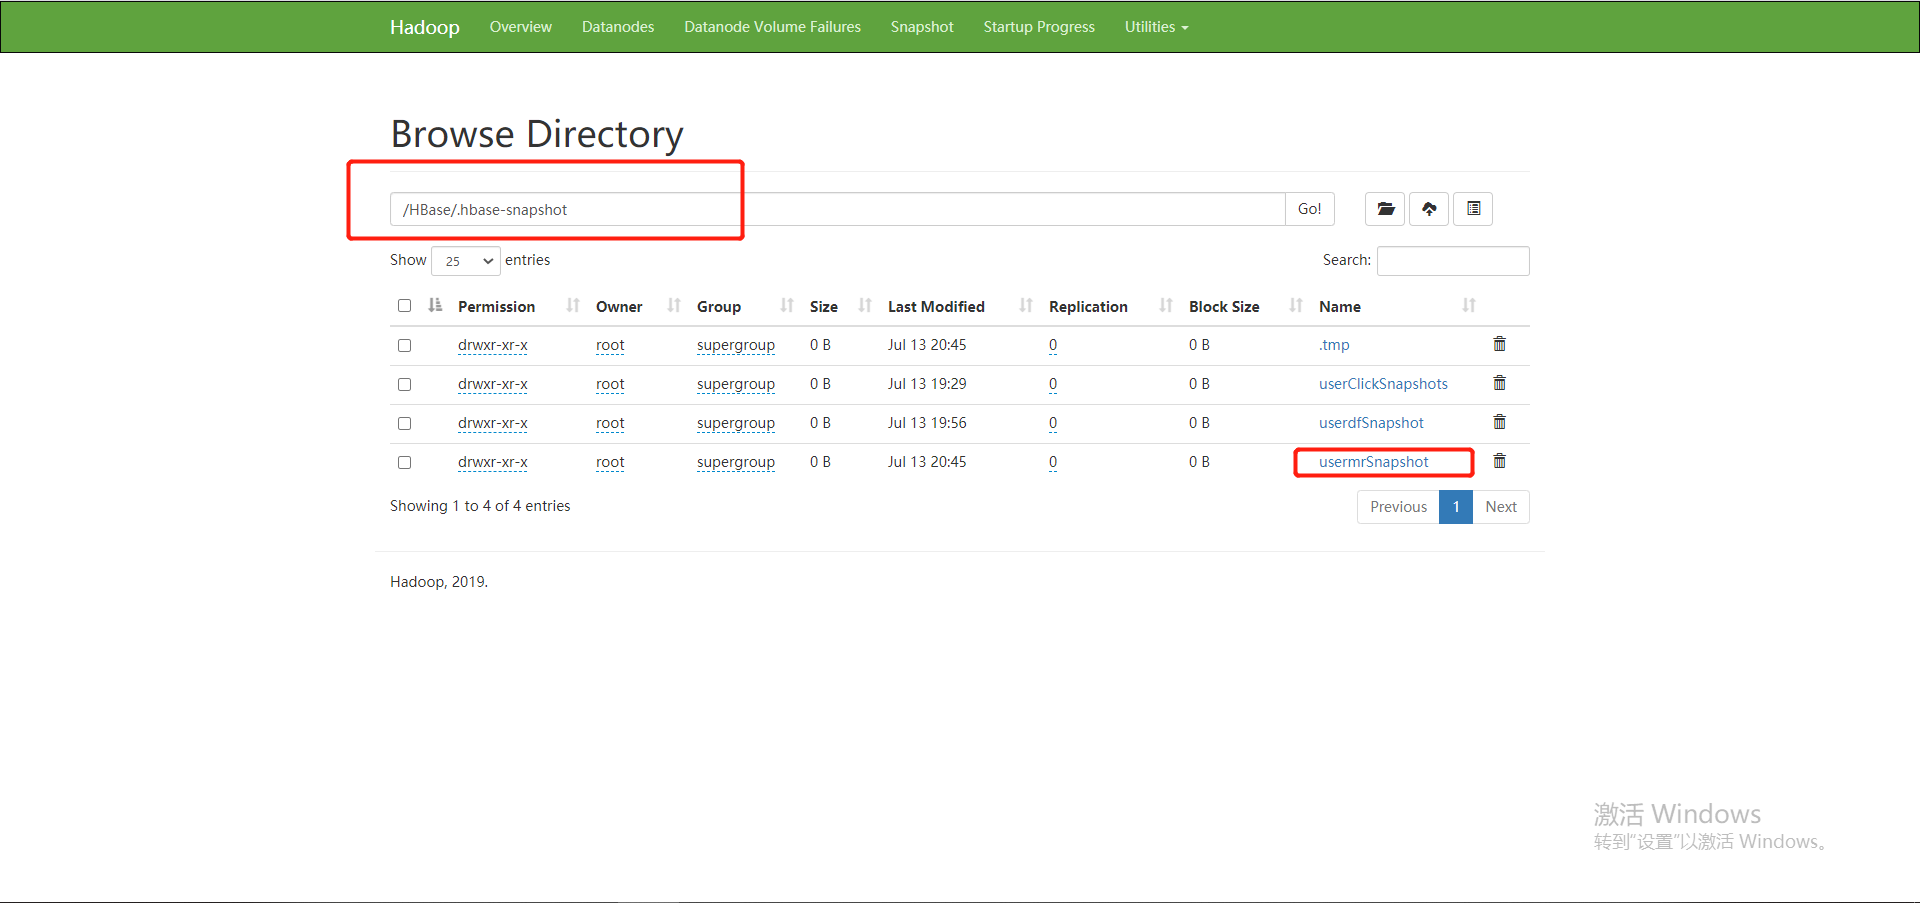Sort table by Block Size column arrows
The height and width of the screenshot is (903, 1920).
coord(1296,306)
